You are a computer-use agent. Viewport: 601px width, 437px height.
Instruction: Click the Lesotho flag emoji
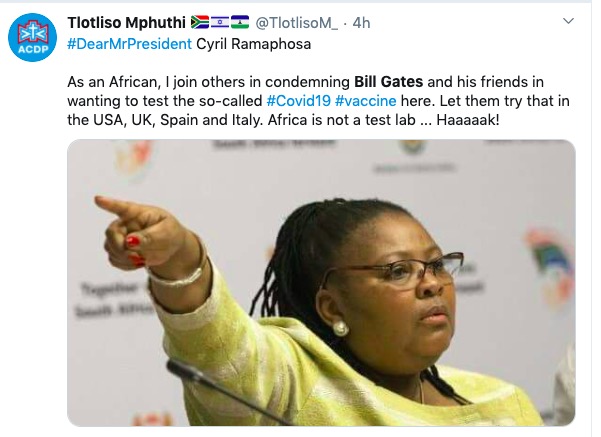coord(240,22)
